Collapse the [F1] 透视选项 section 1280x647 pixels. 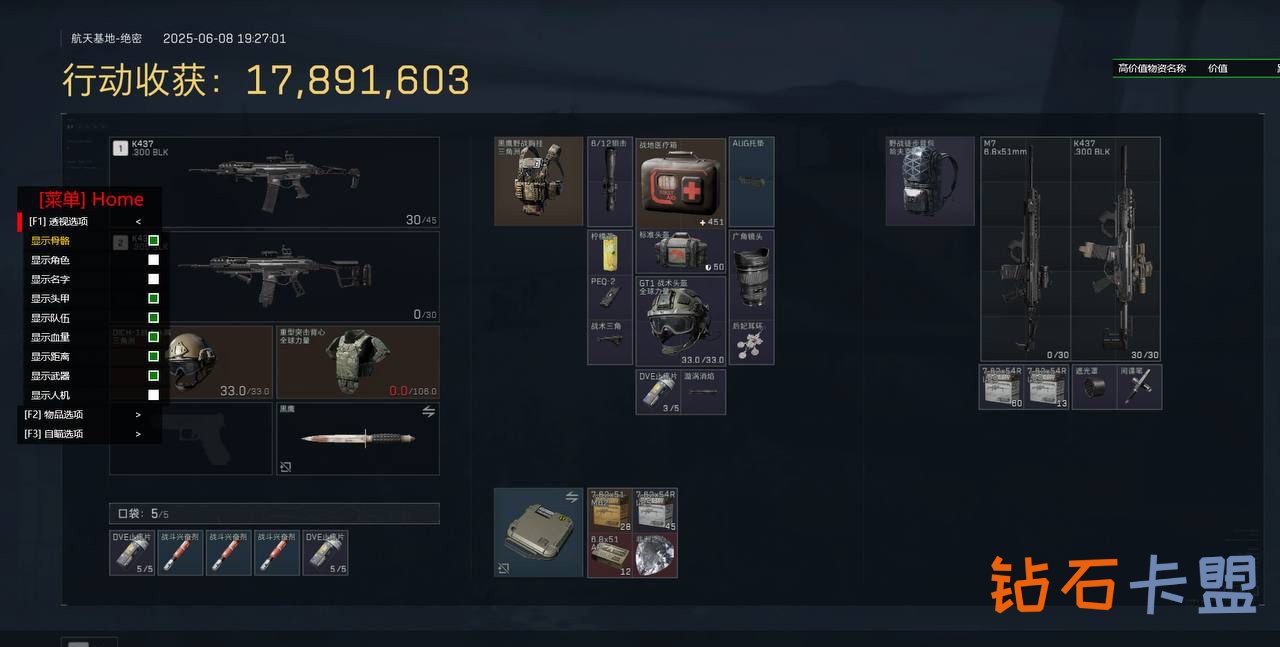click(x=90, y=221)
